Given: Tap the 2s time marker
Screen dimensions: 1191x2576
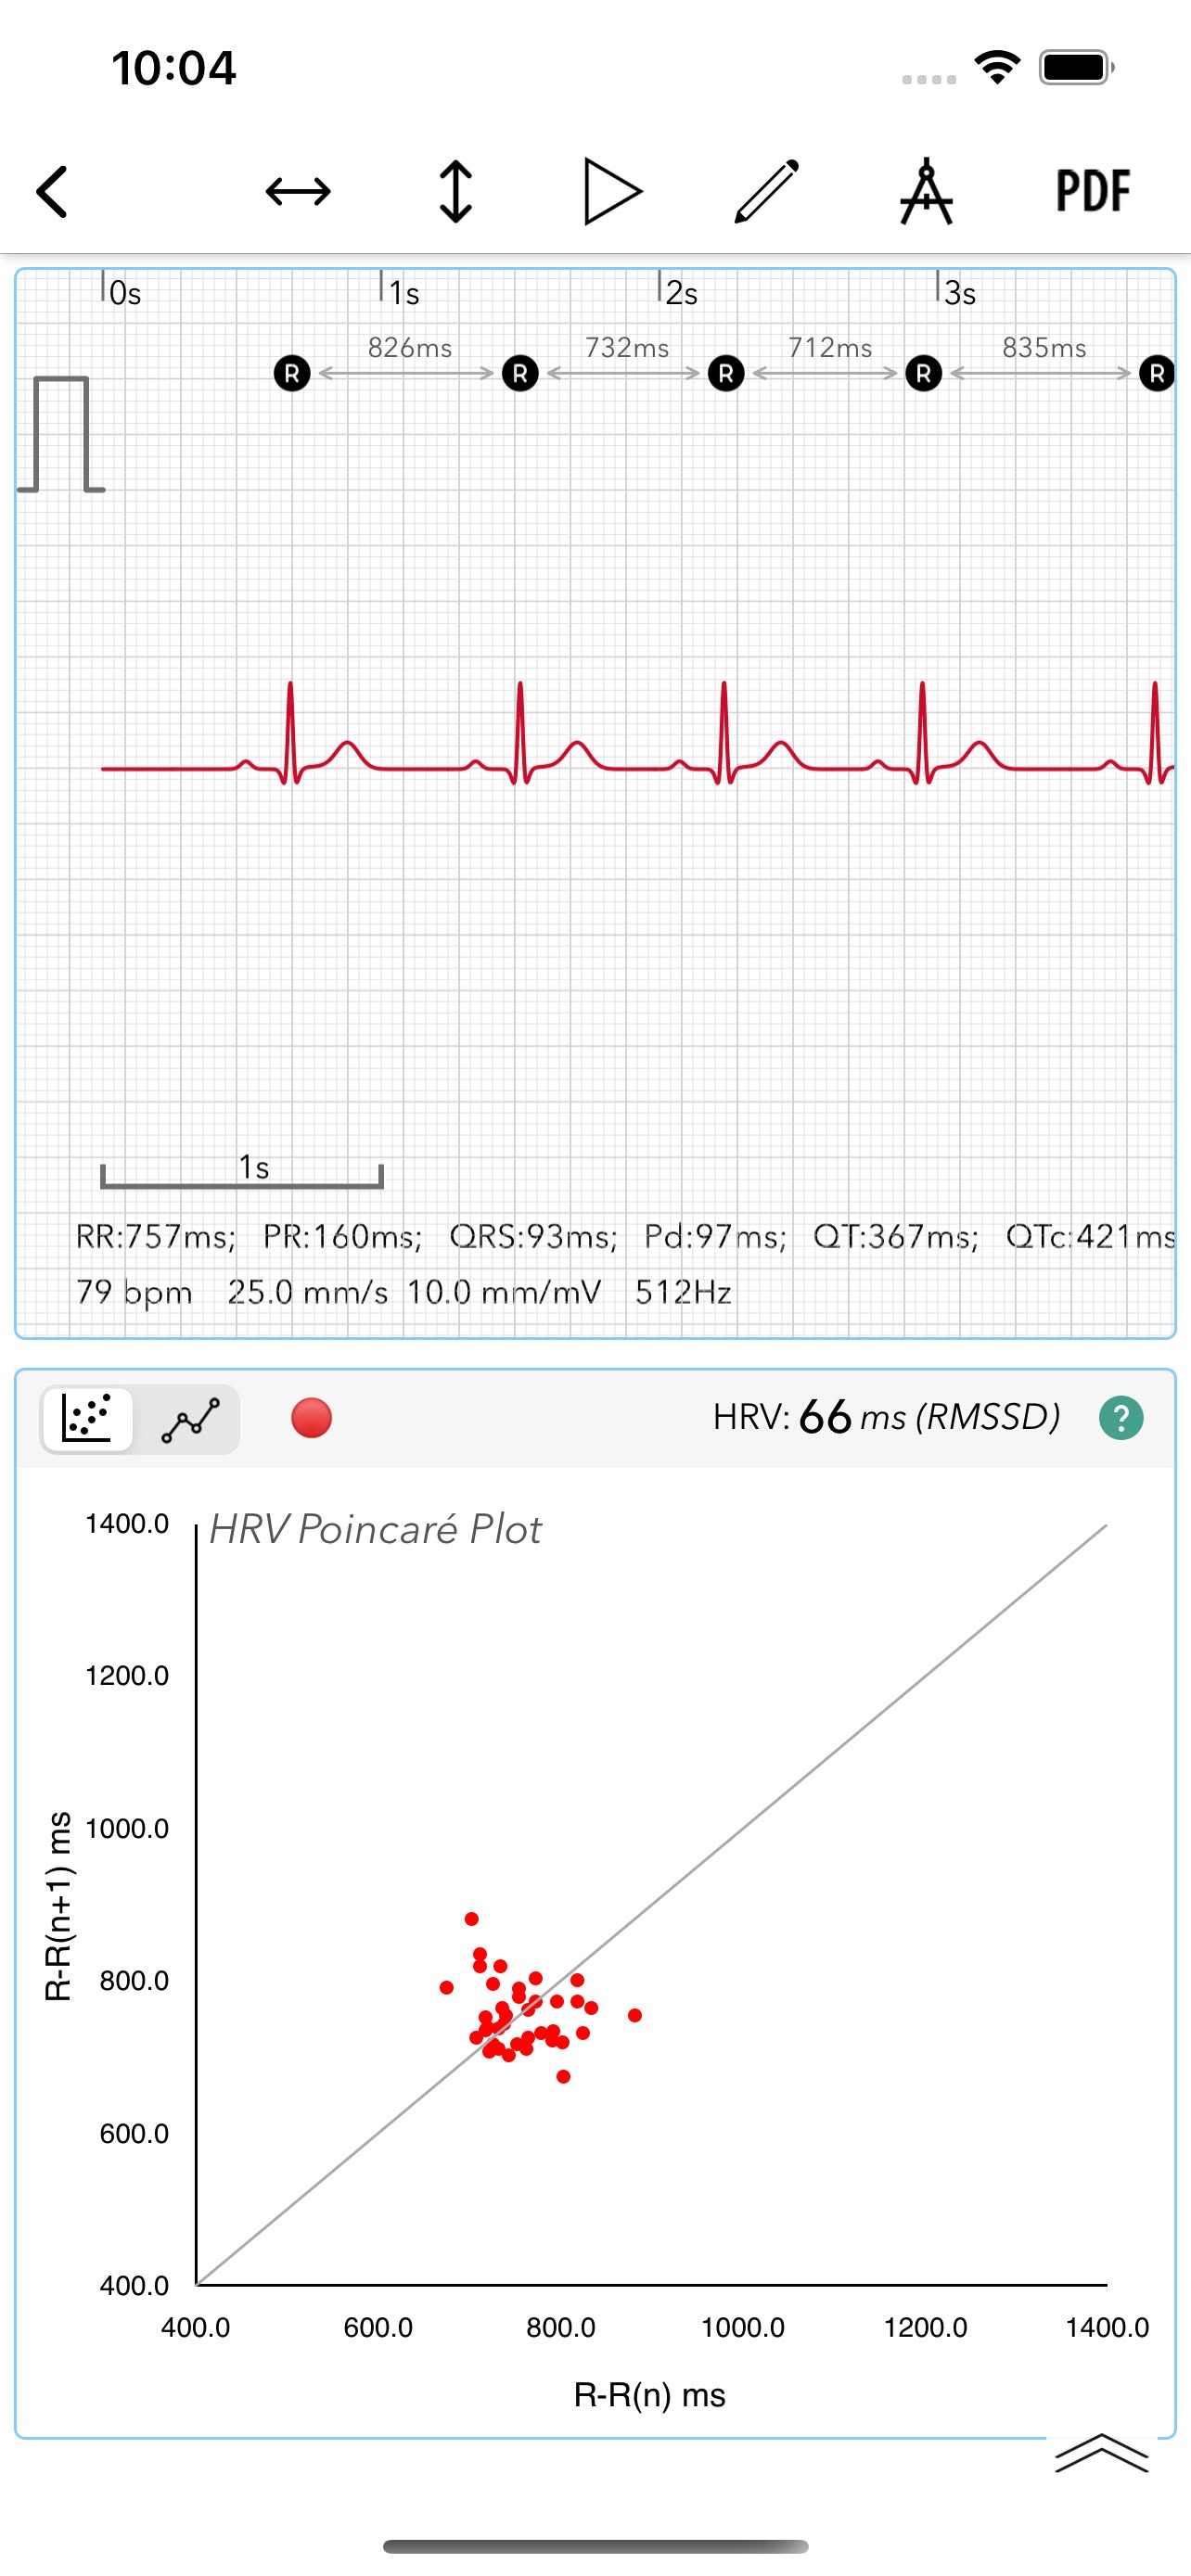Looking at the screenshot, I should [679, 290].
